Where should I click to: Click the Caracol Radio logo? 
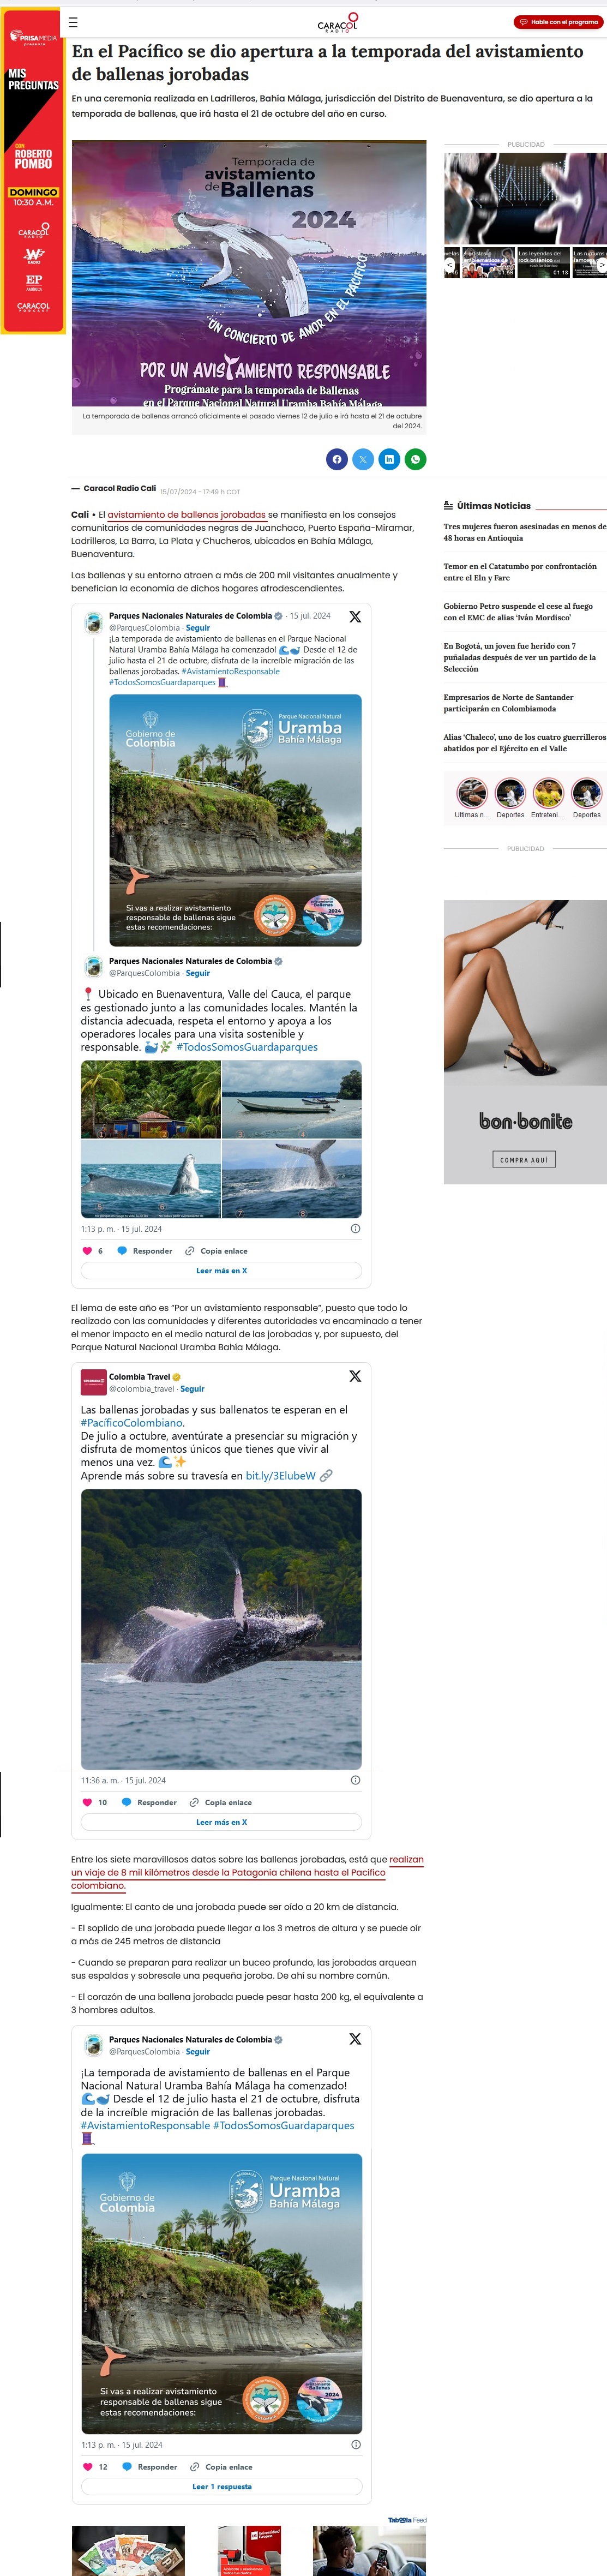(338, 22)
